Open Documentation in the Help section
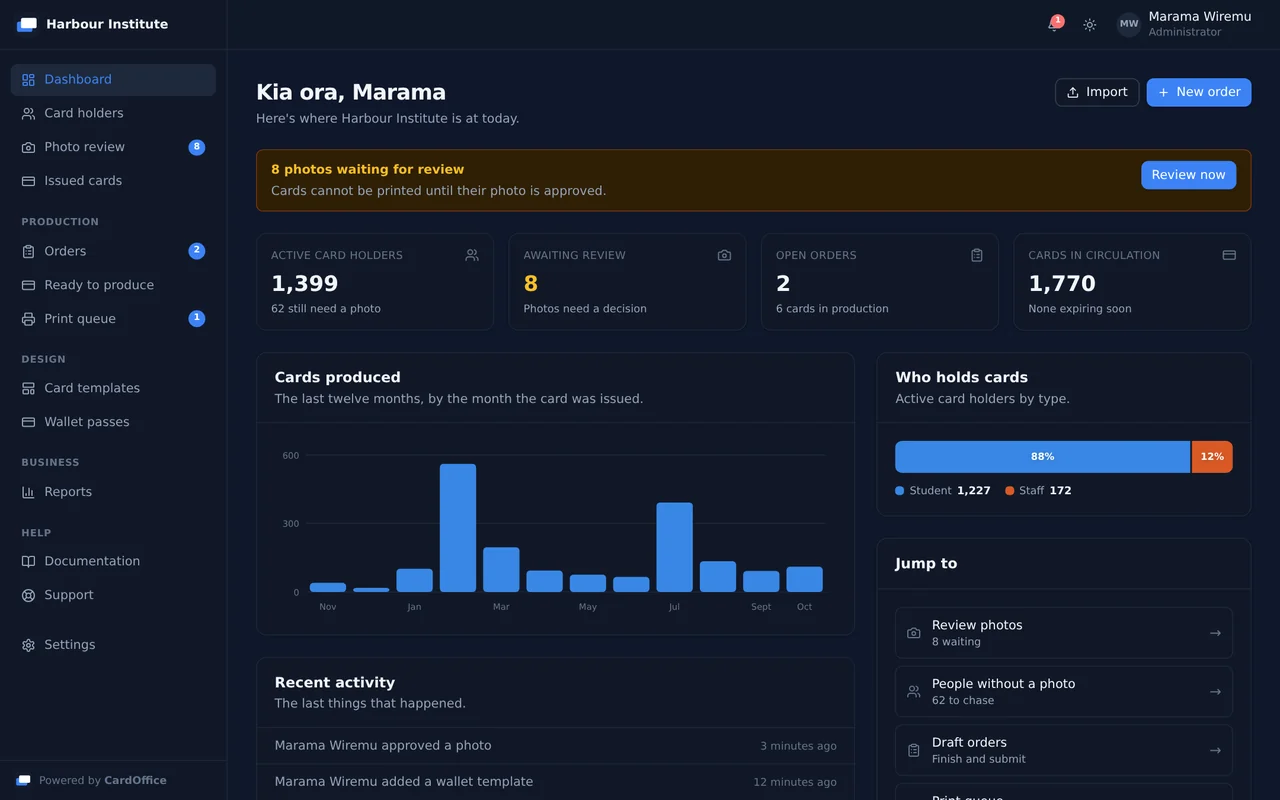Screen dimensions: 1280x800 [x=113, y=561]
